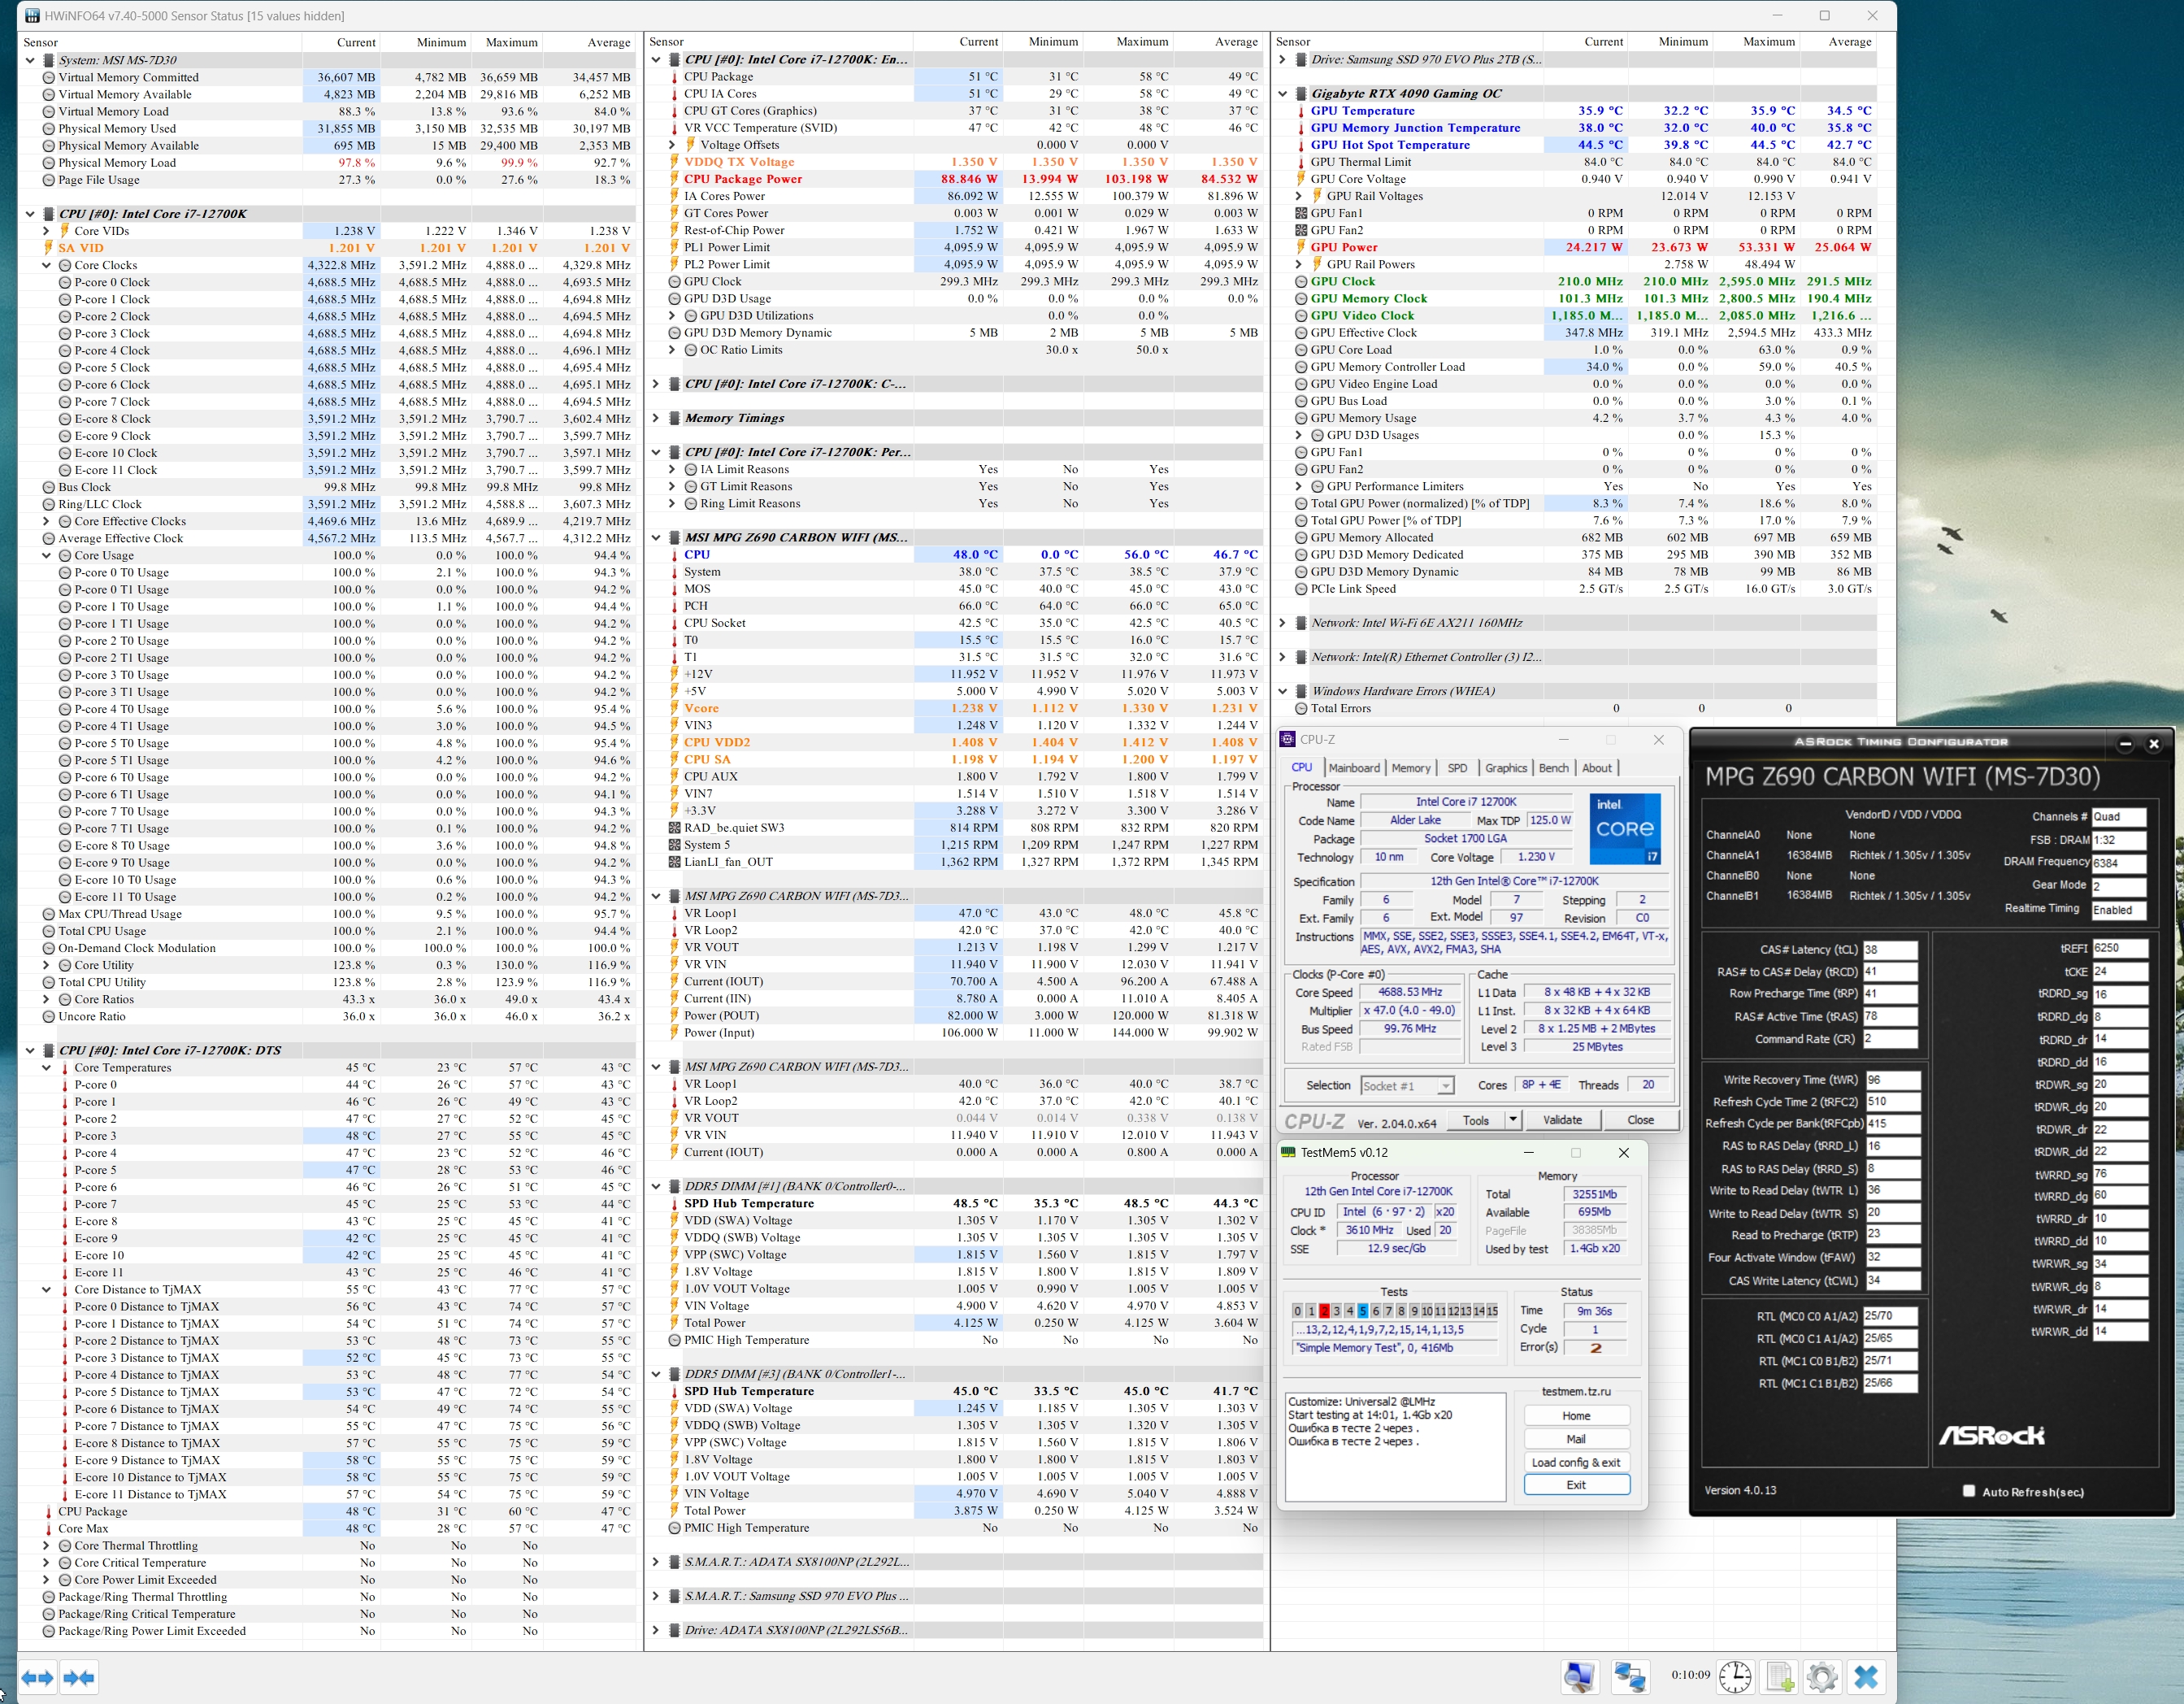Open the CPU-Z Tools dropdown arrow
This screenshot has height=1704, width=2184.
[x=1513, y=1120]
